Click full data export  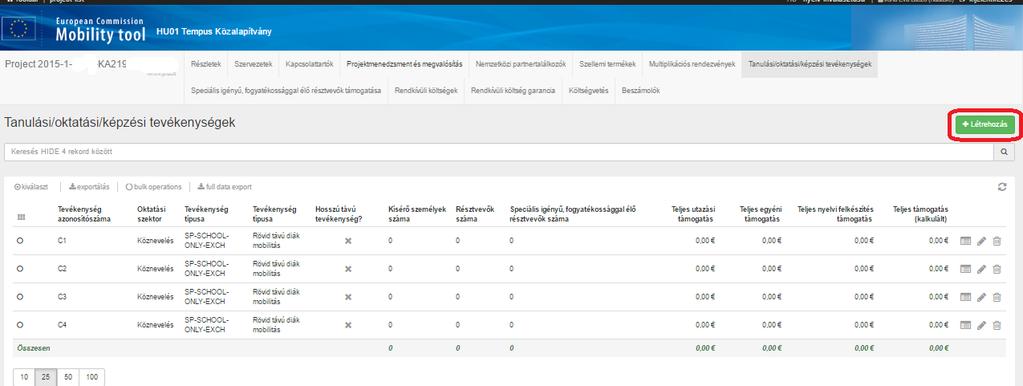(x=224, y=187)
